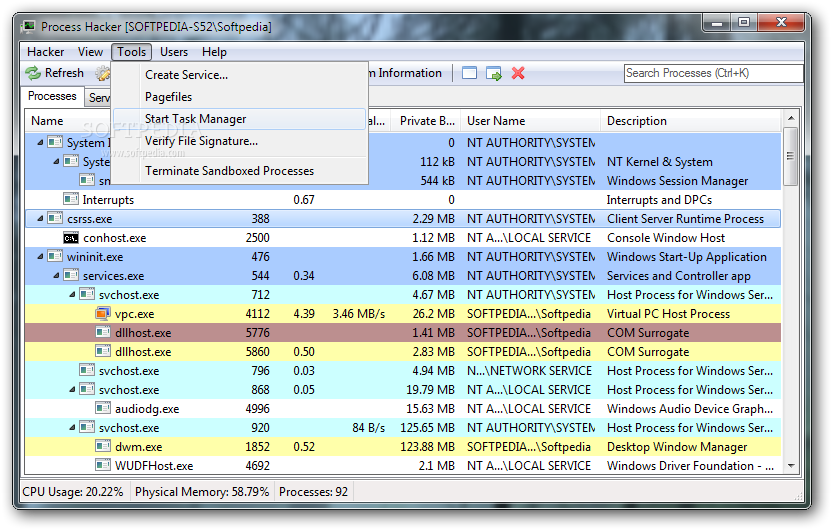The image size is (832, 530).
Task: Select Start Task Manager menu entry
Action: [240, 119]
